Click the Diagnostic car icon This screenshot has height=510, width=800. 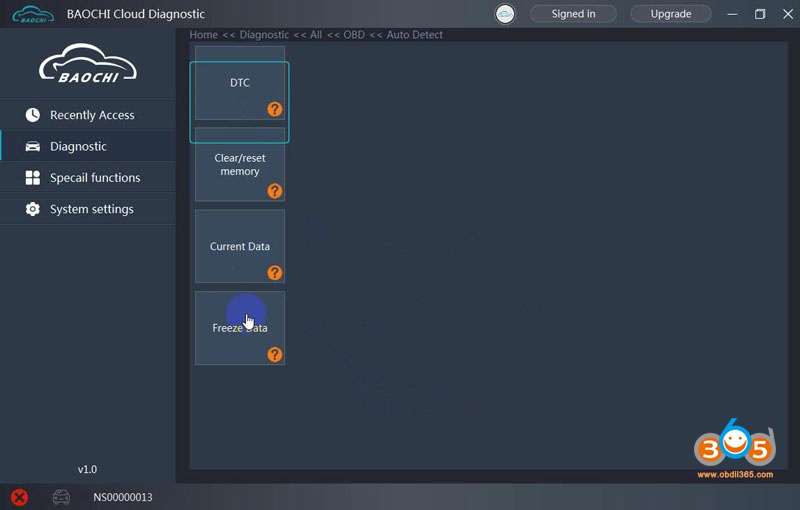pos(33,146)
